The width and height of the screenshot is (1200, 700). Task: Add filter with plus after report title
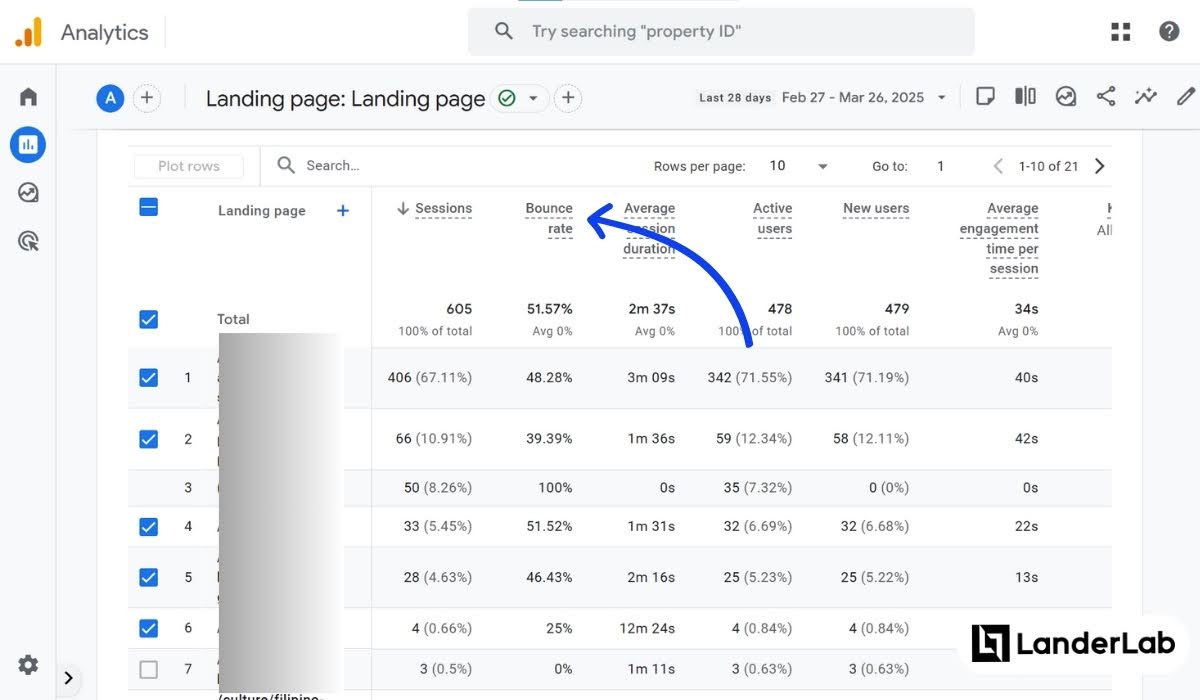(x=568, y=98)
